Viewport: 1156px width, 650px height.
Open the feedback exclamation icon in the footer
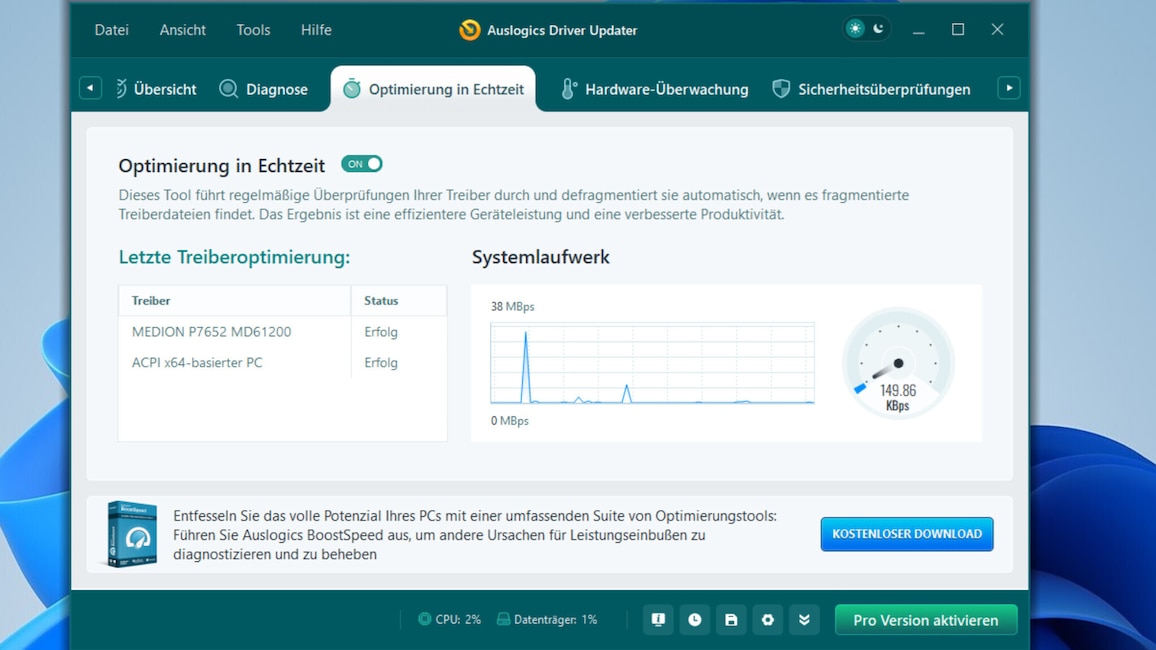point(658,620)
